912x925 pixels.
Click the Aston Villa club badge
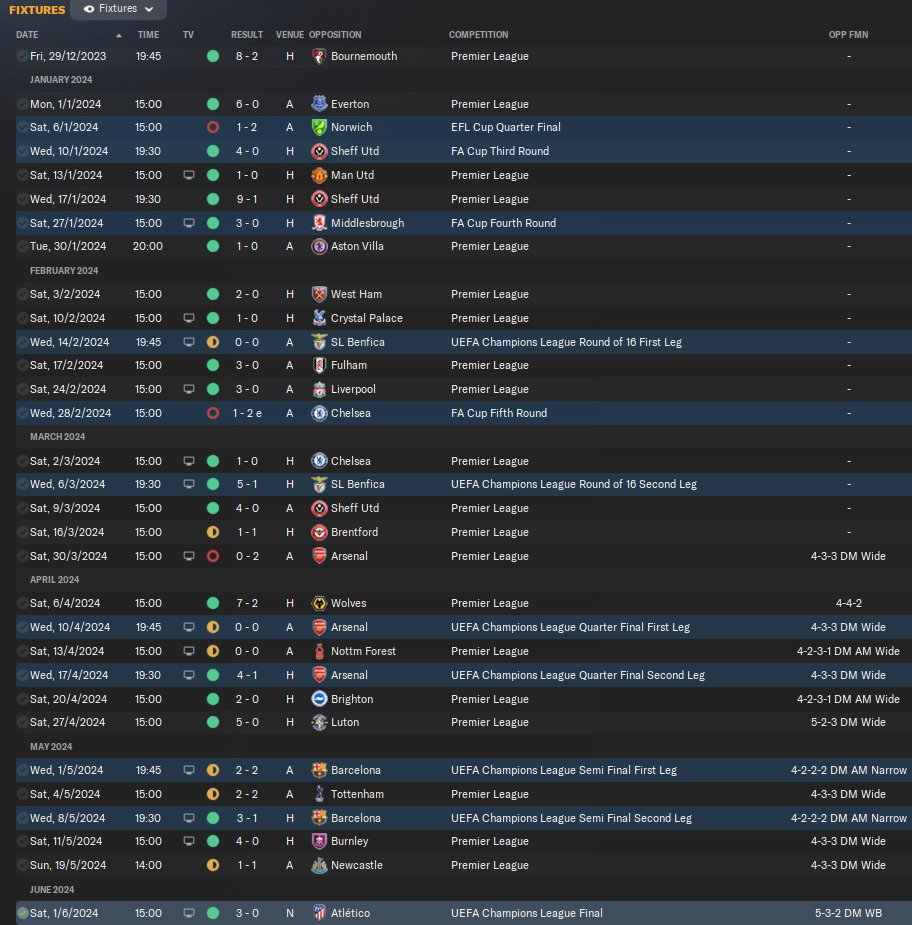click(x=319, y=246)
